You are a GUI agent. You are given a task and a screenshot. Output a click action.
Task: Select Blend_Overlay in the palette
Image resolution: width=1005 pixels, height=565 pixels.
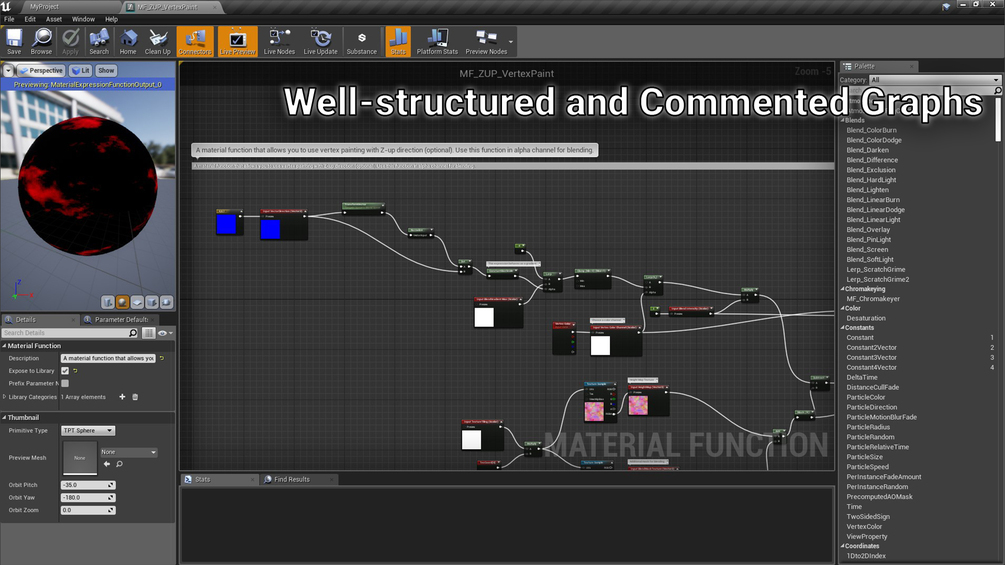click(x=868, y=229)
